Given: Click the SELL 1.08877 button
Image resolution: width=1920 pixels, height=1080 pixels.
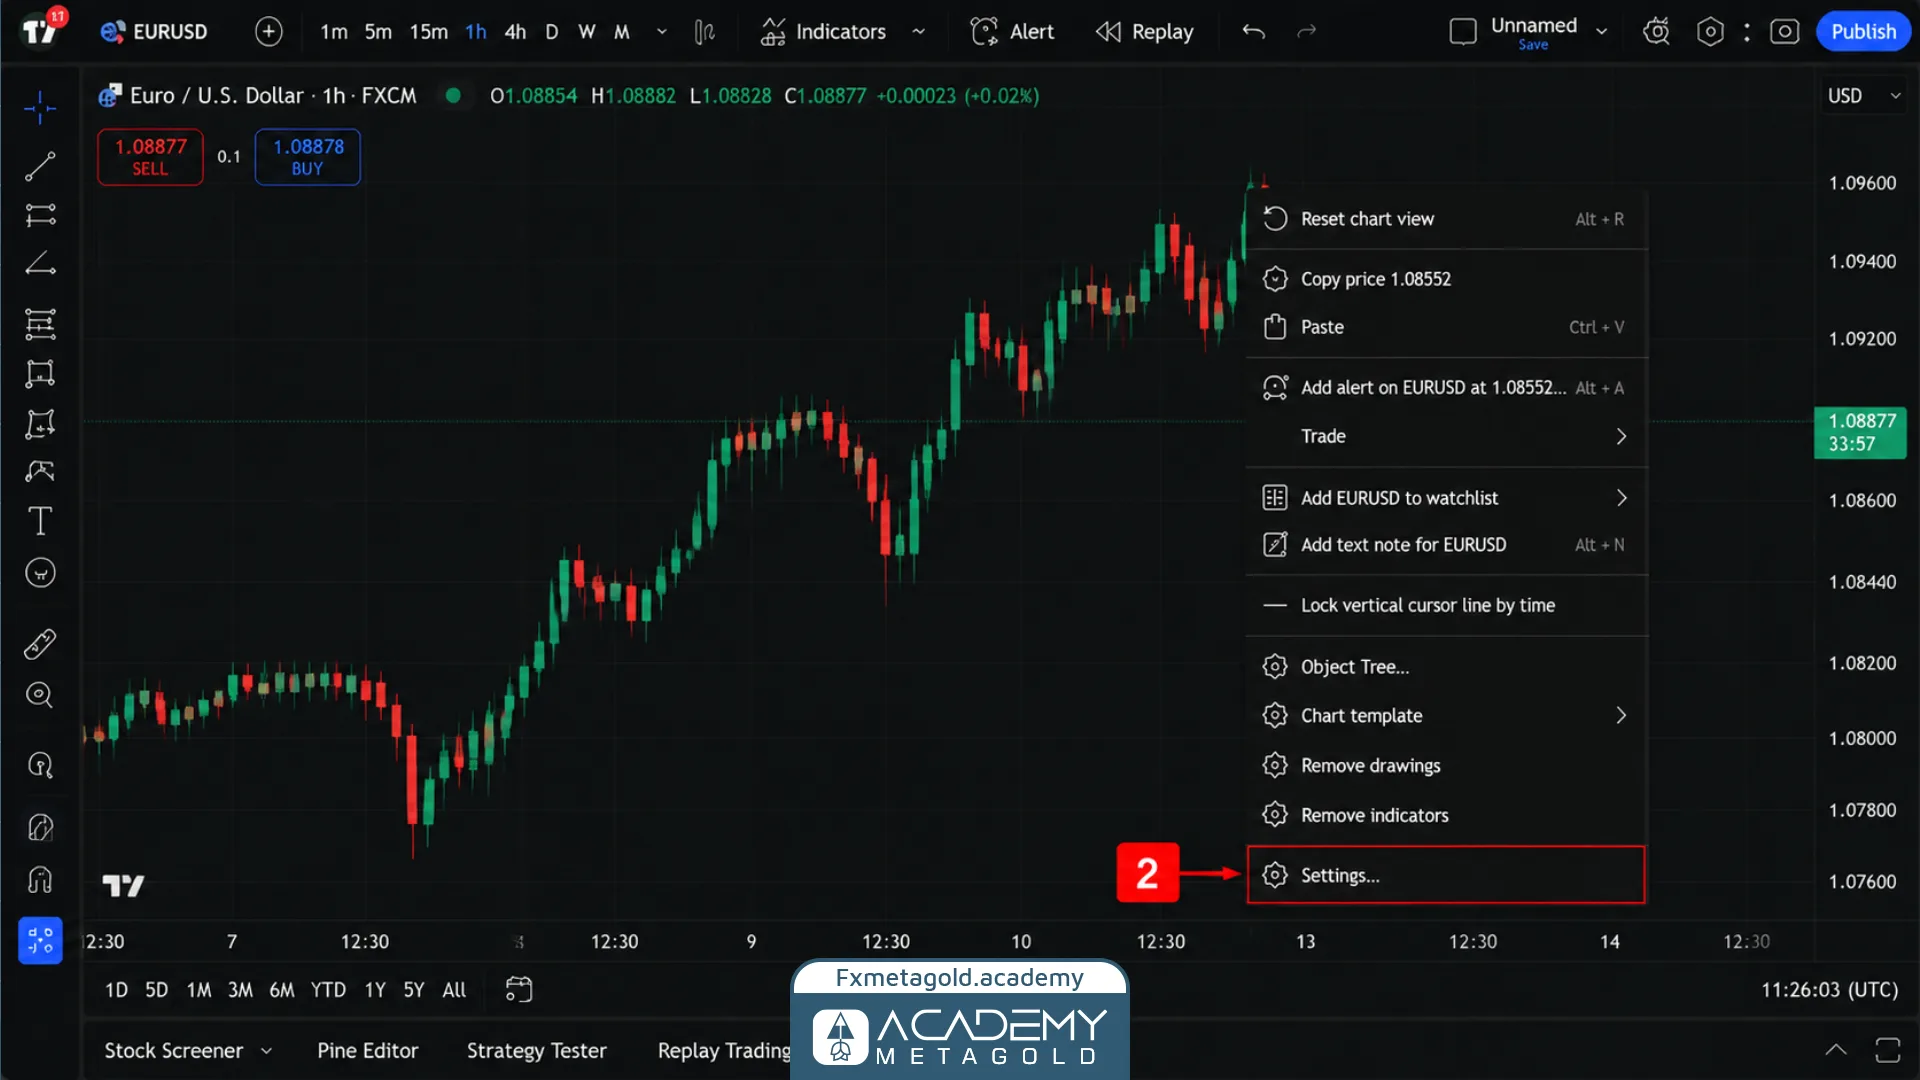Looking at the screenshot, I should [150, 157].
